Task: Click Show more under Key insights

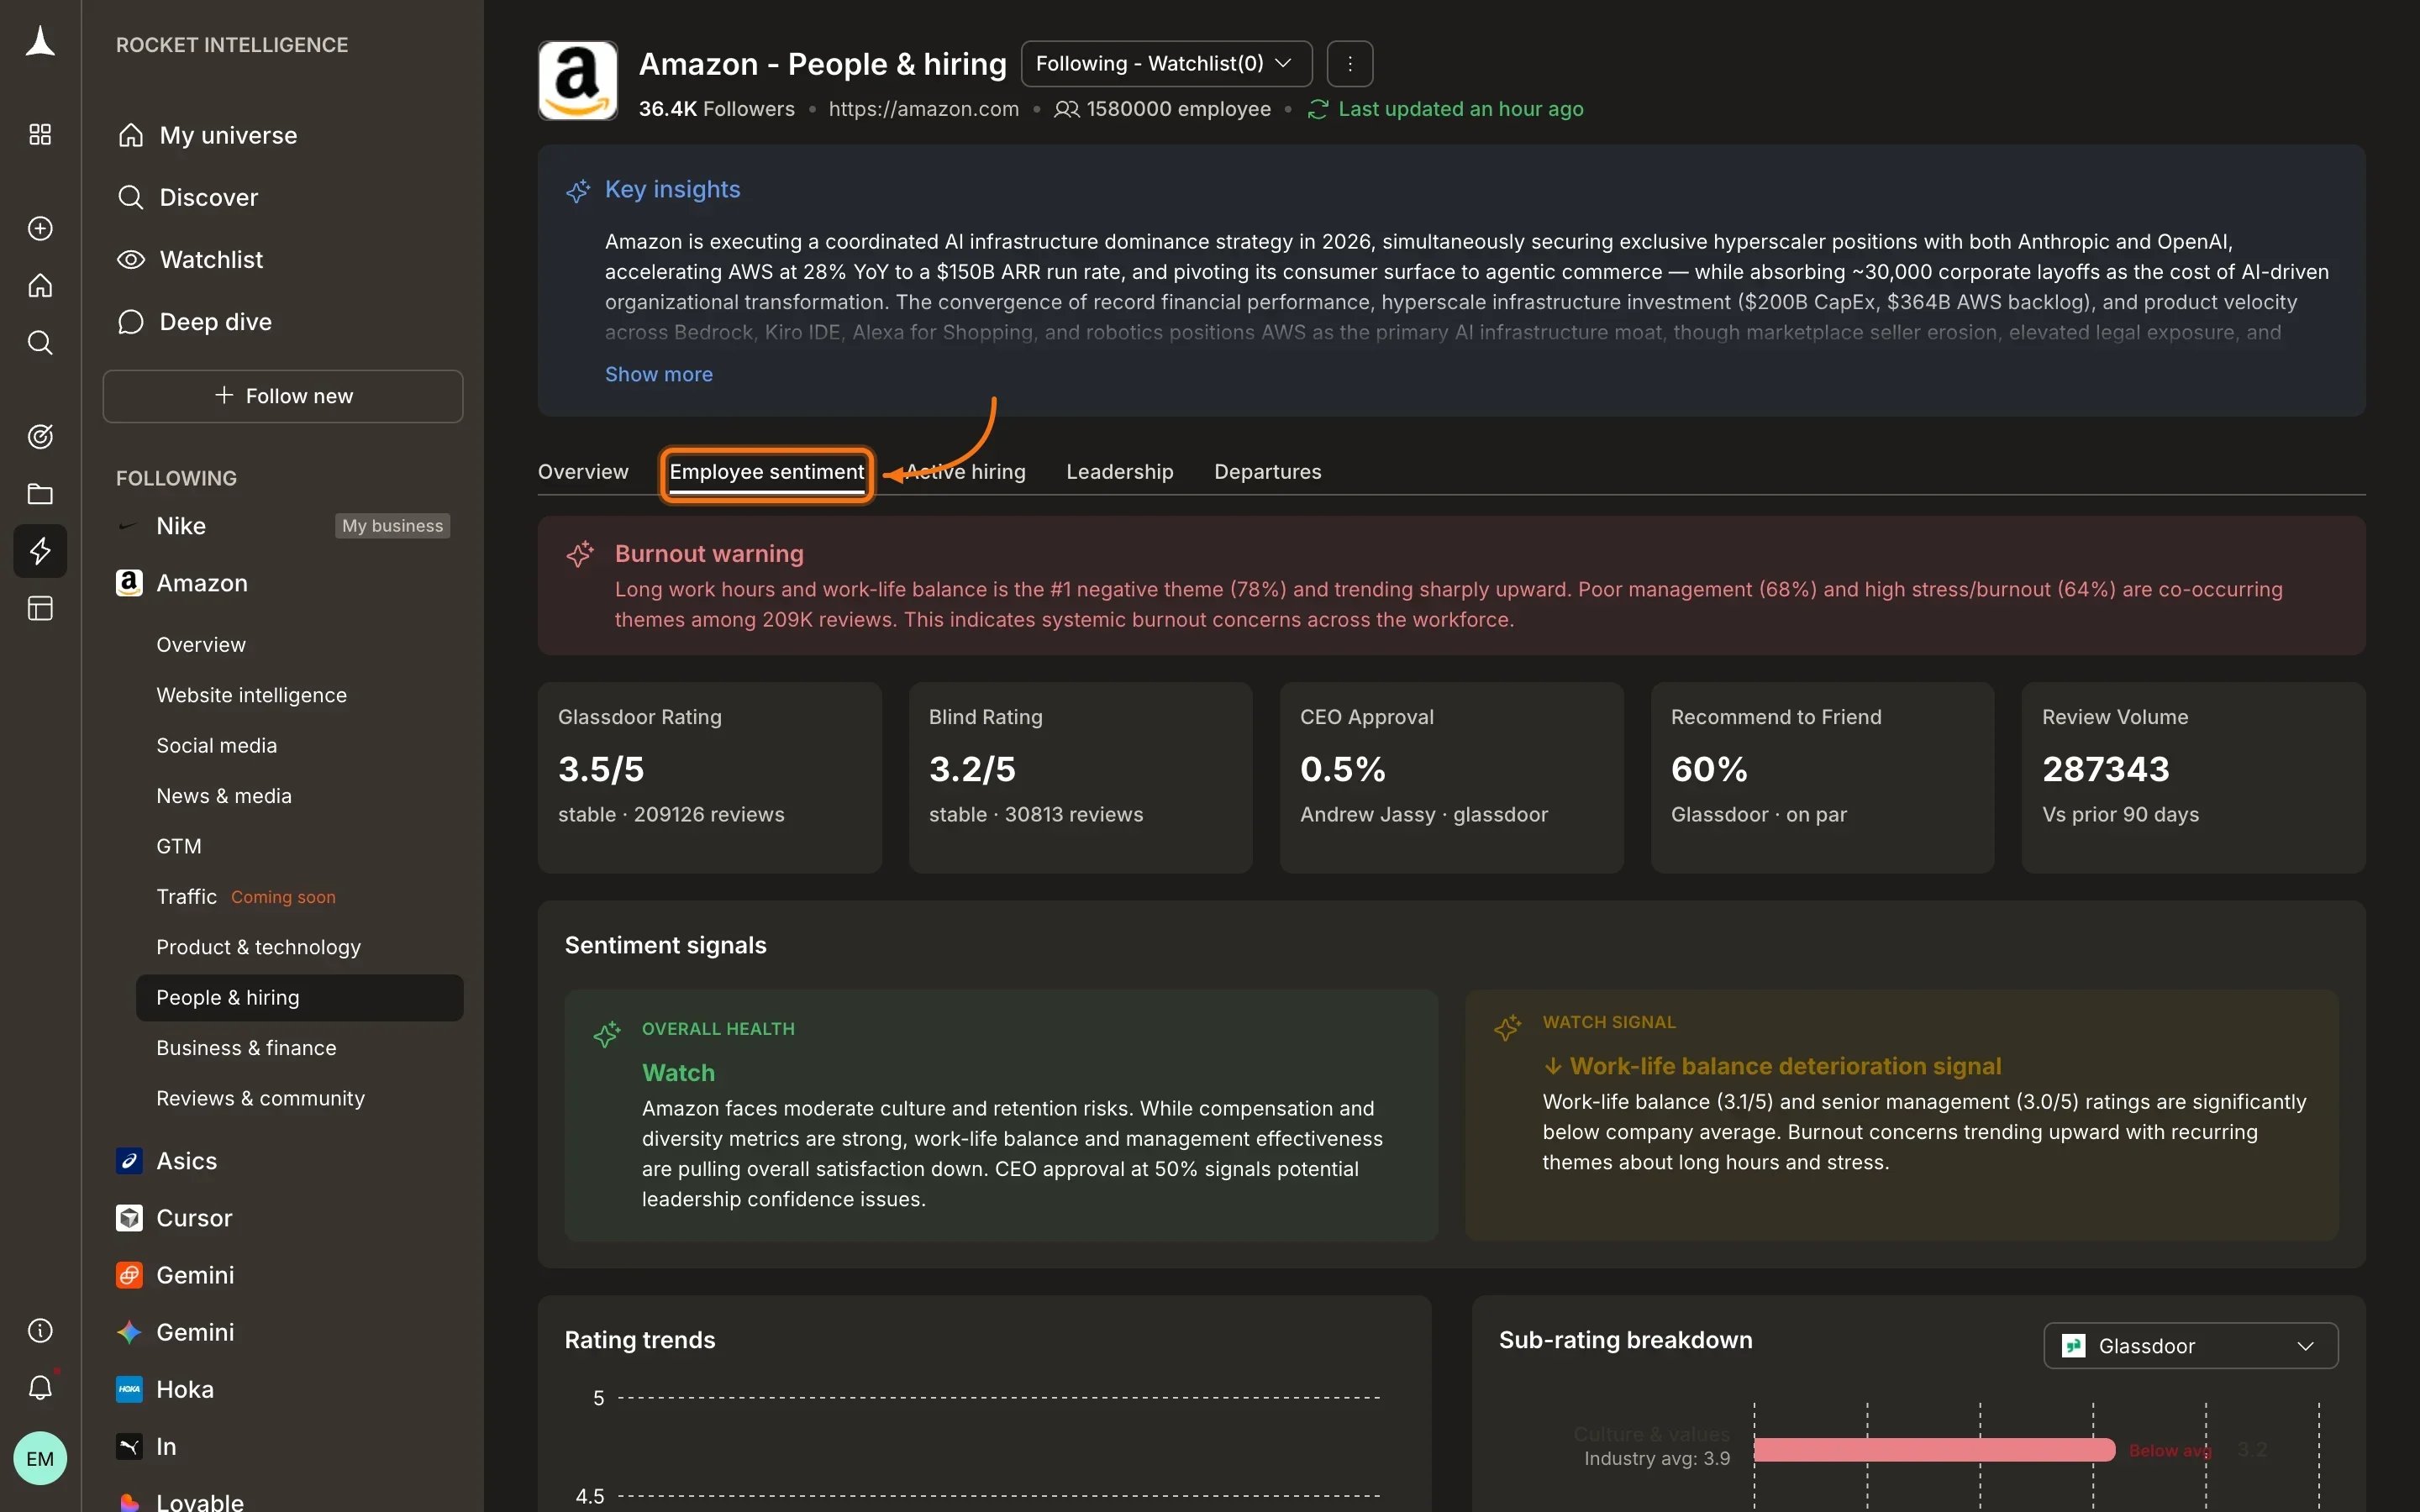Action: point(659,374)
